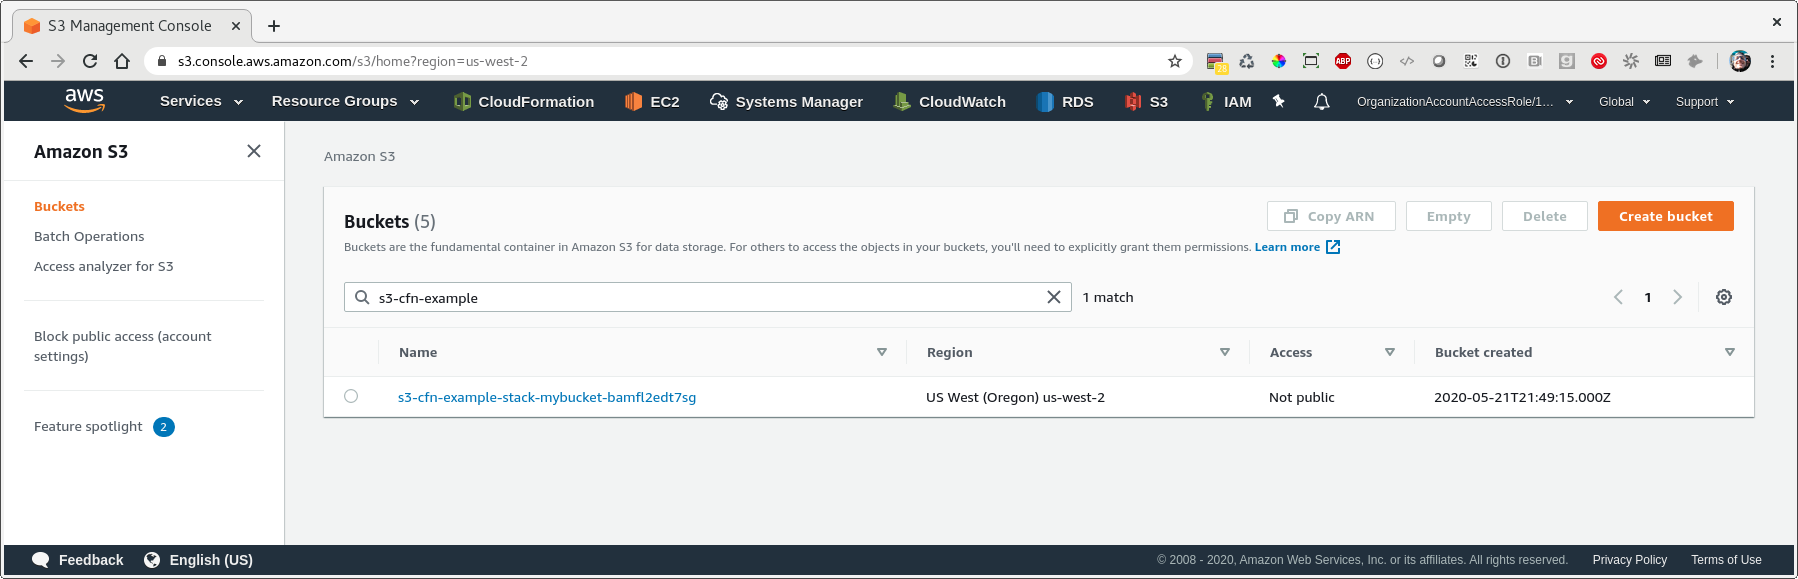The width and height of the screenshot is (1798, 579).
Task: Open the CloudWatch shortcut
Action: point(950,101)
